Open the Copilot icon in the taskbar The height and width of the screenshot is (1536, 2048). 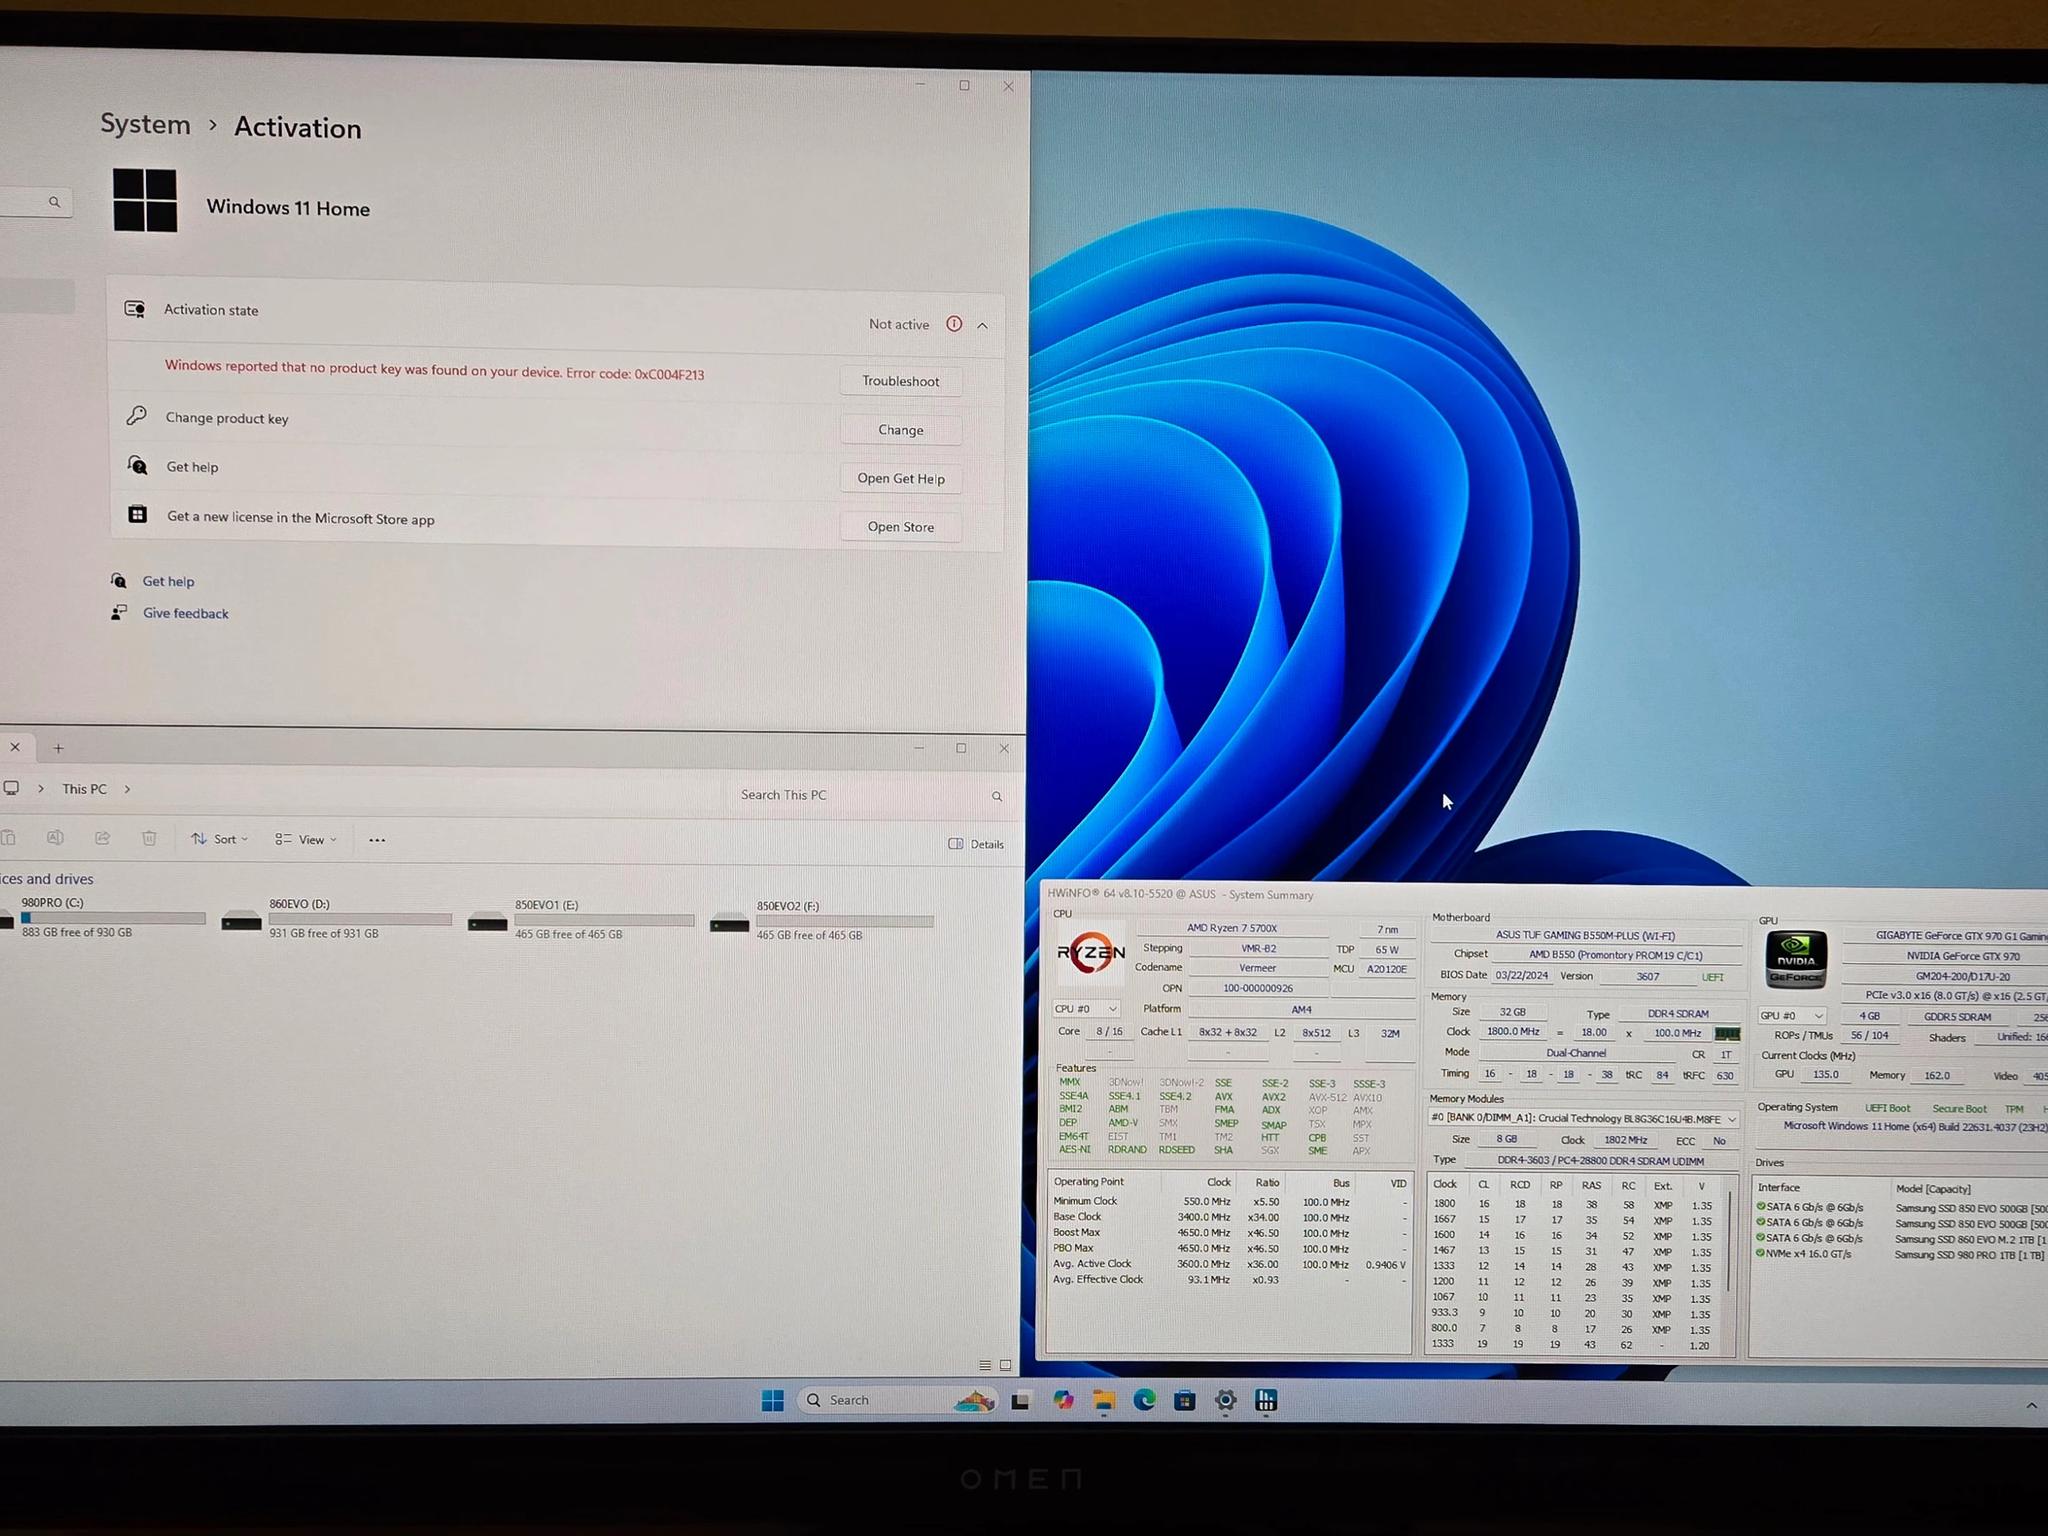click(1063, 1400)
